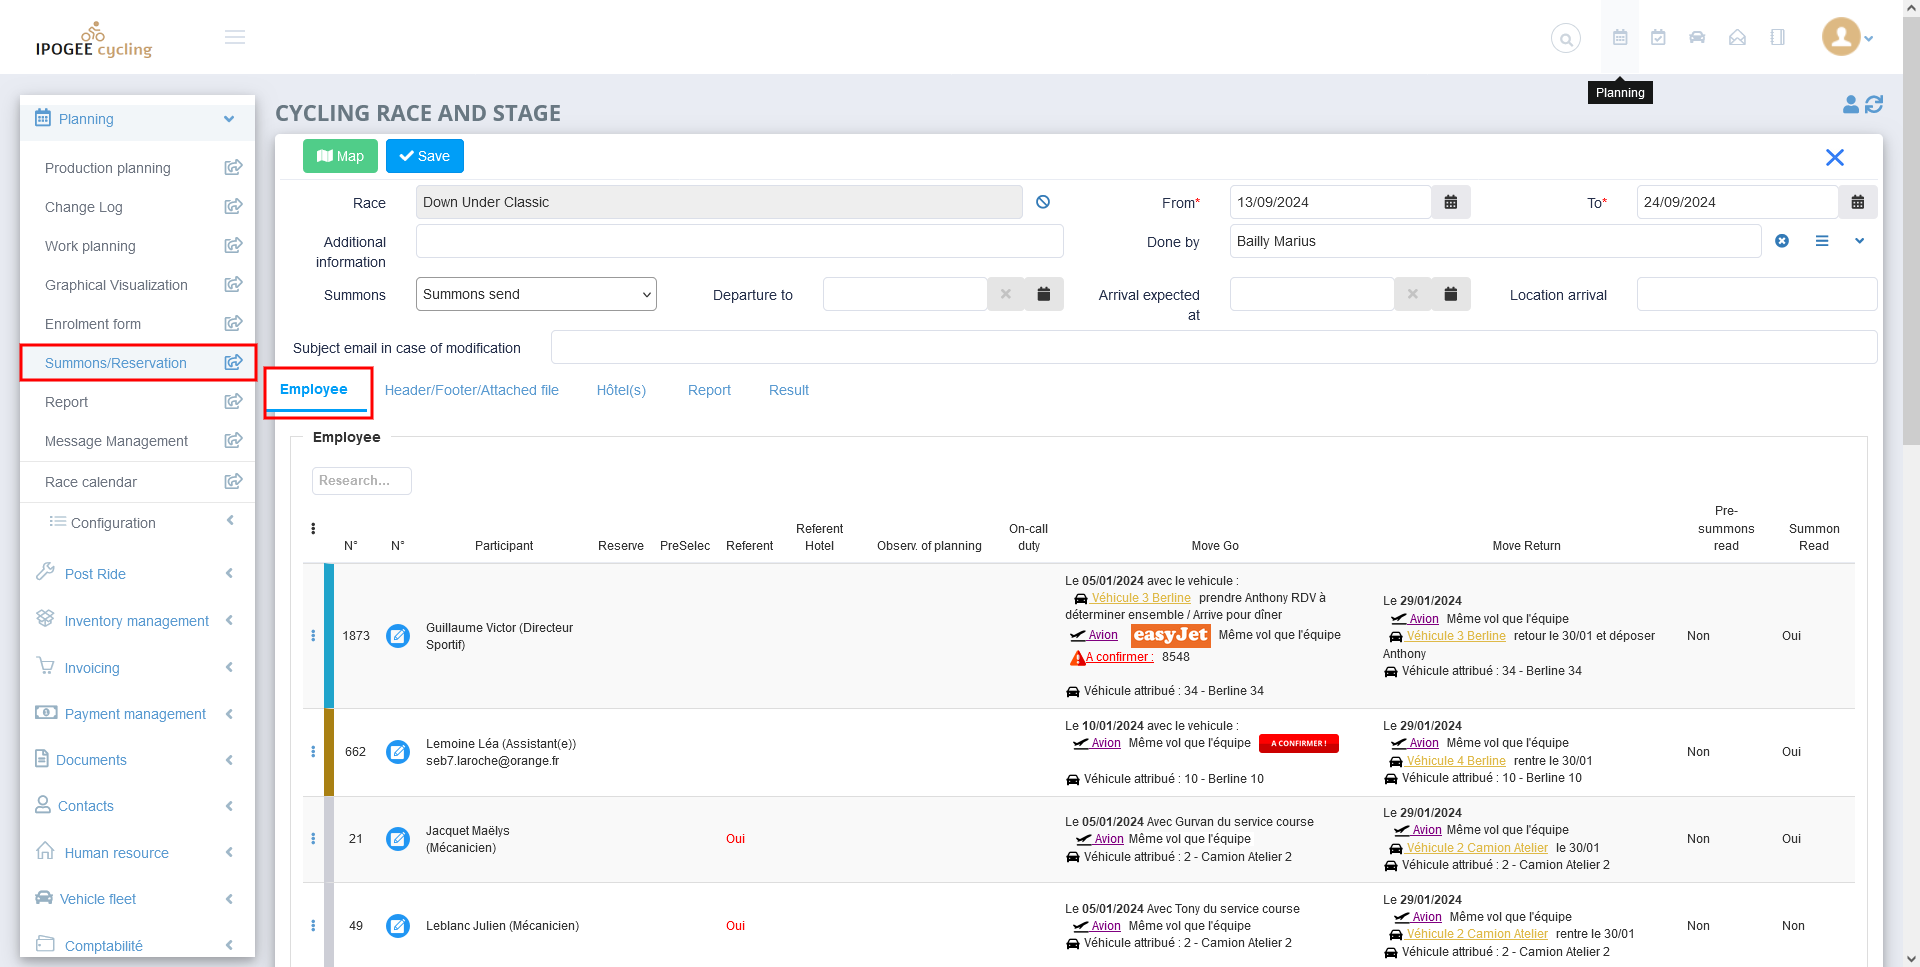Edit Leblanc Julien row entry
The height and width of the screenshot is (967, 1920).
(398, 926)
